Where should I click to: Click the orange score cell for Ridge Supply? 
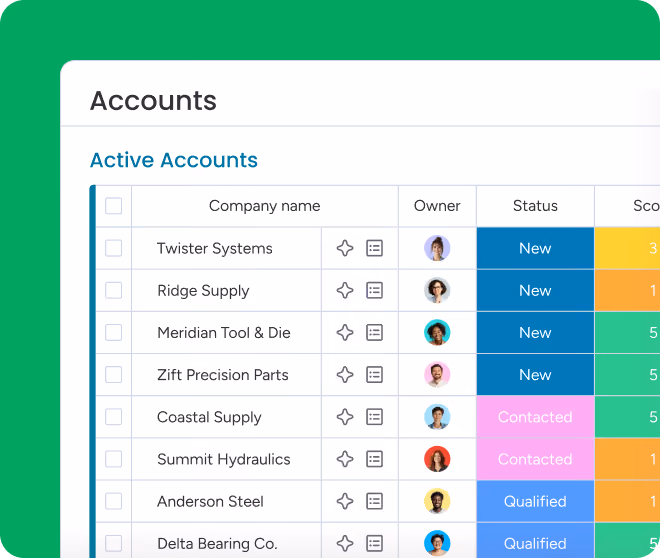(628, 290)
